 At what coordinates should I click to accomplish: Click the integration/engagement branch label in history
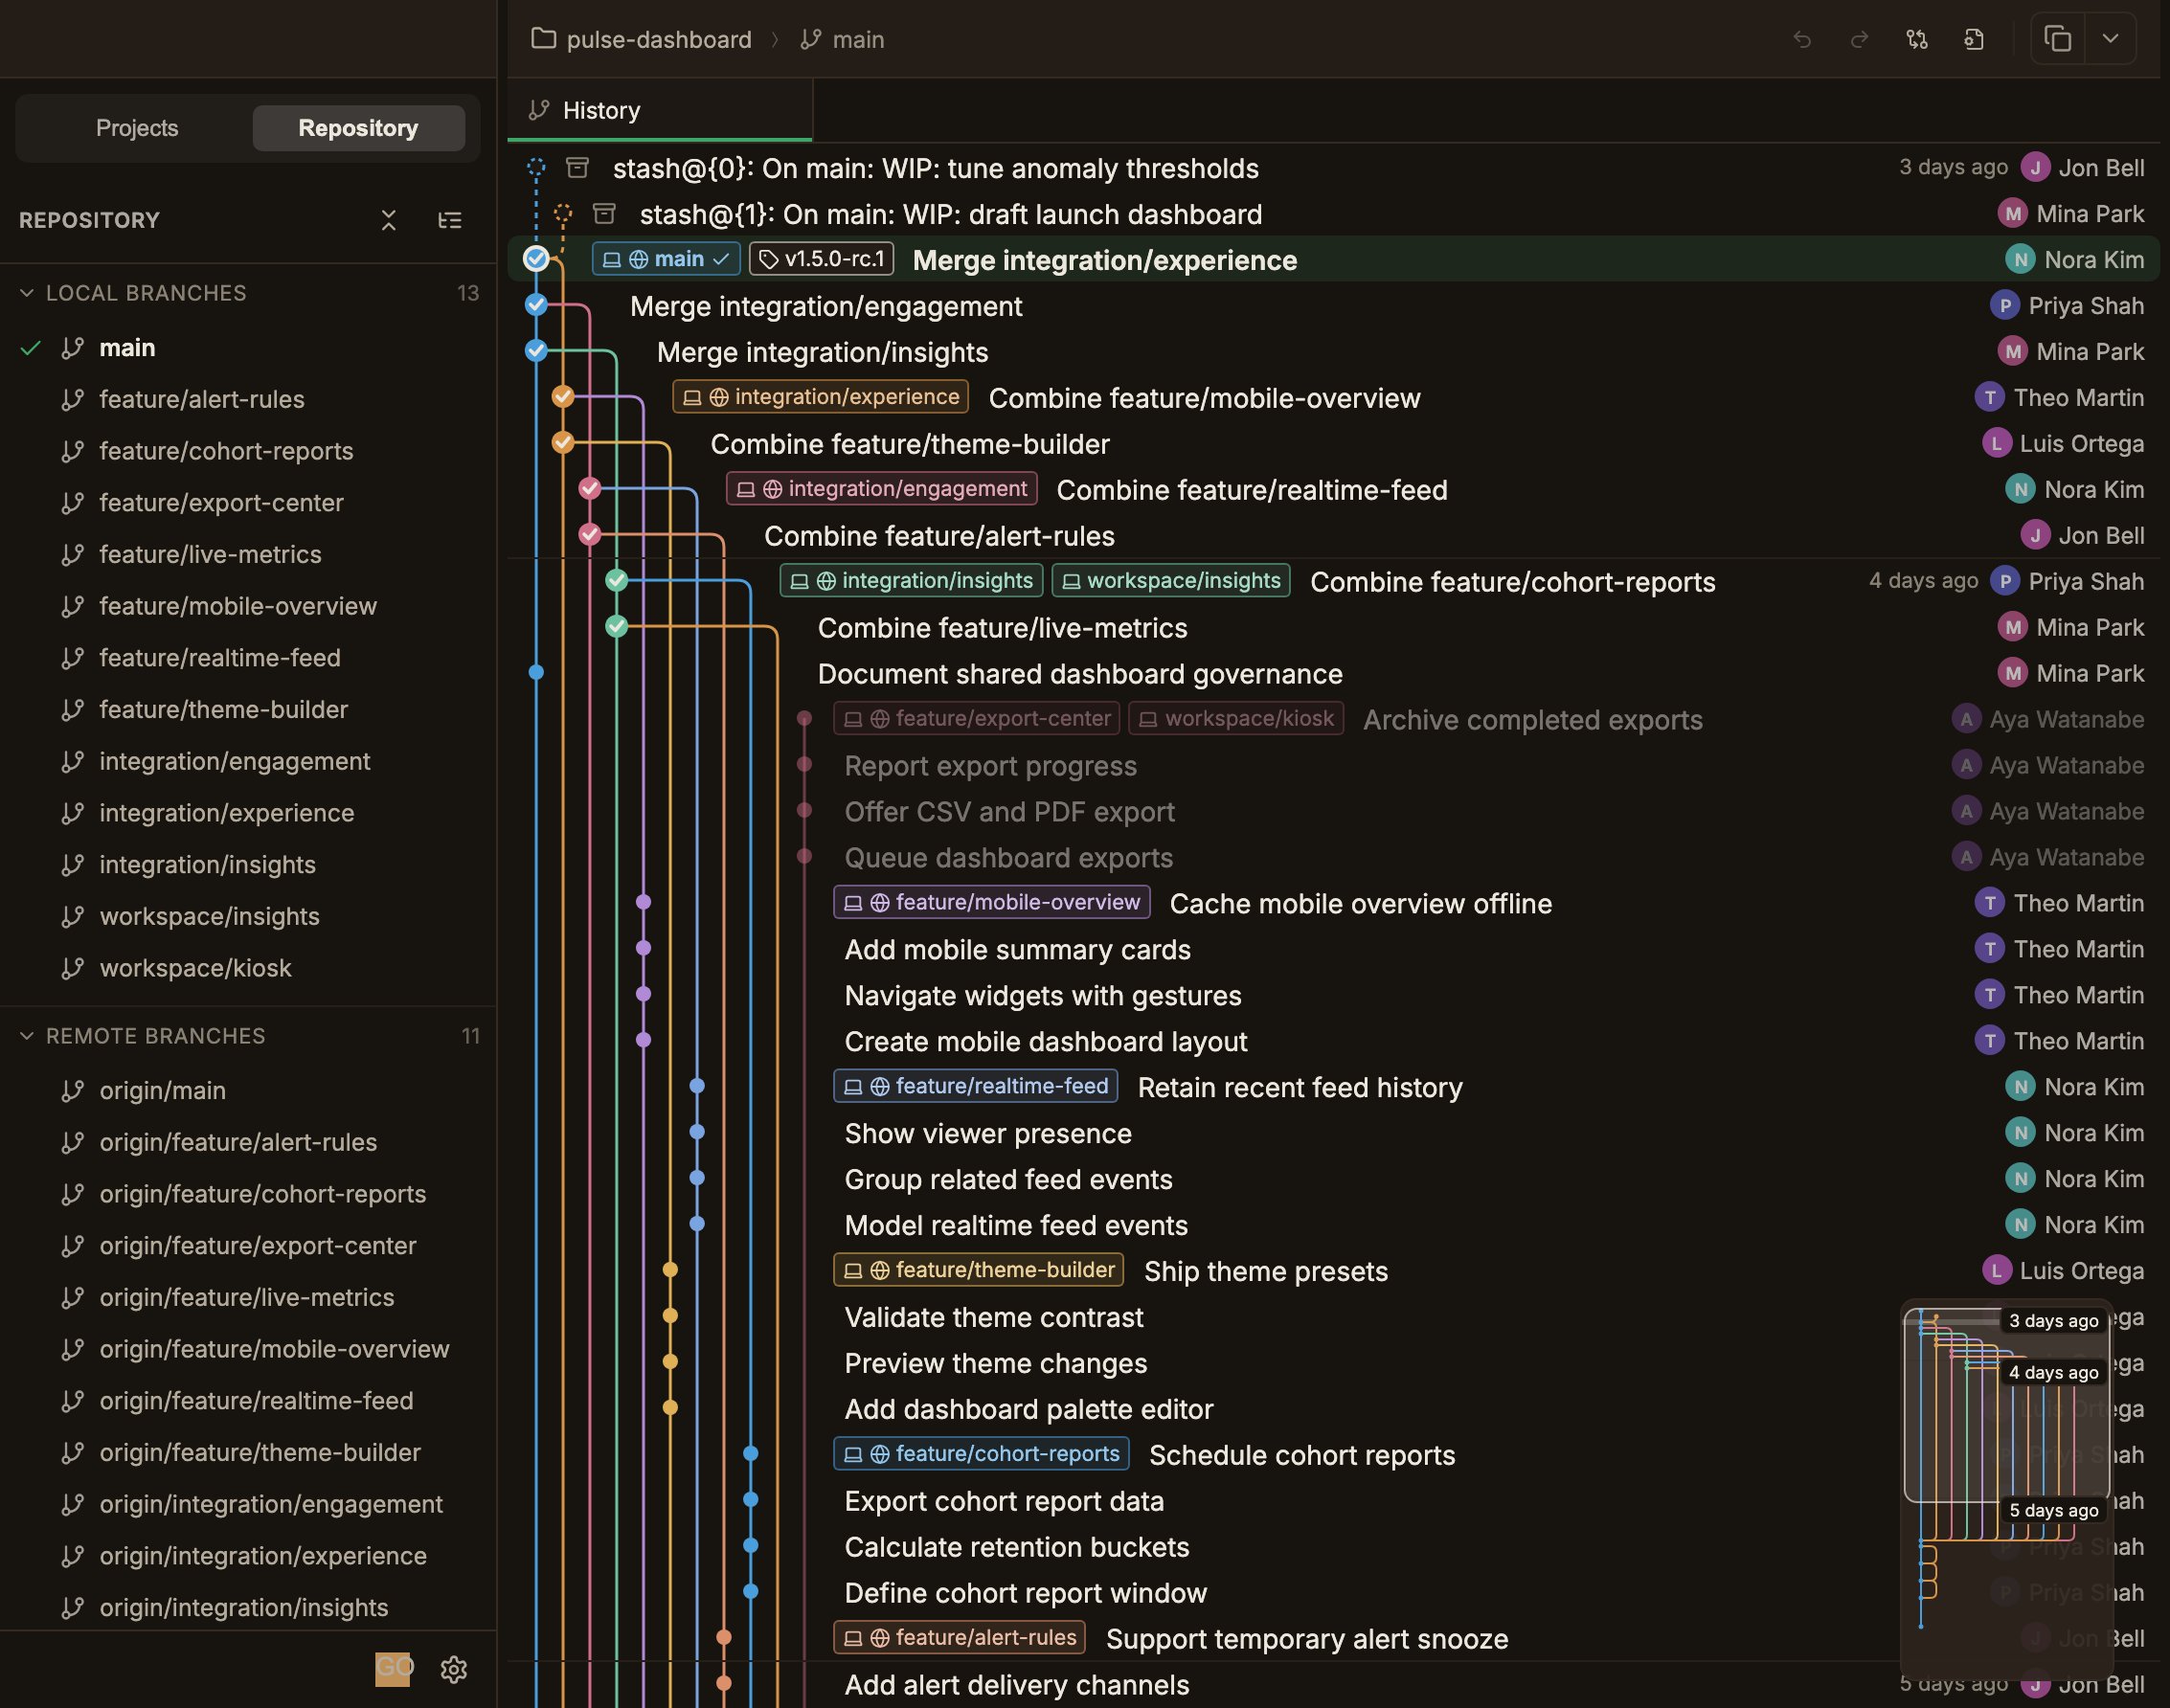[x=881, y=489]
